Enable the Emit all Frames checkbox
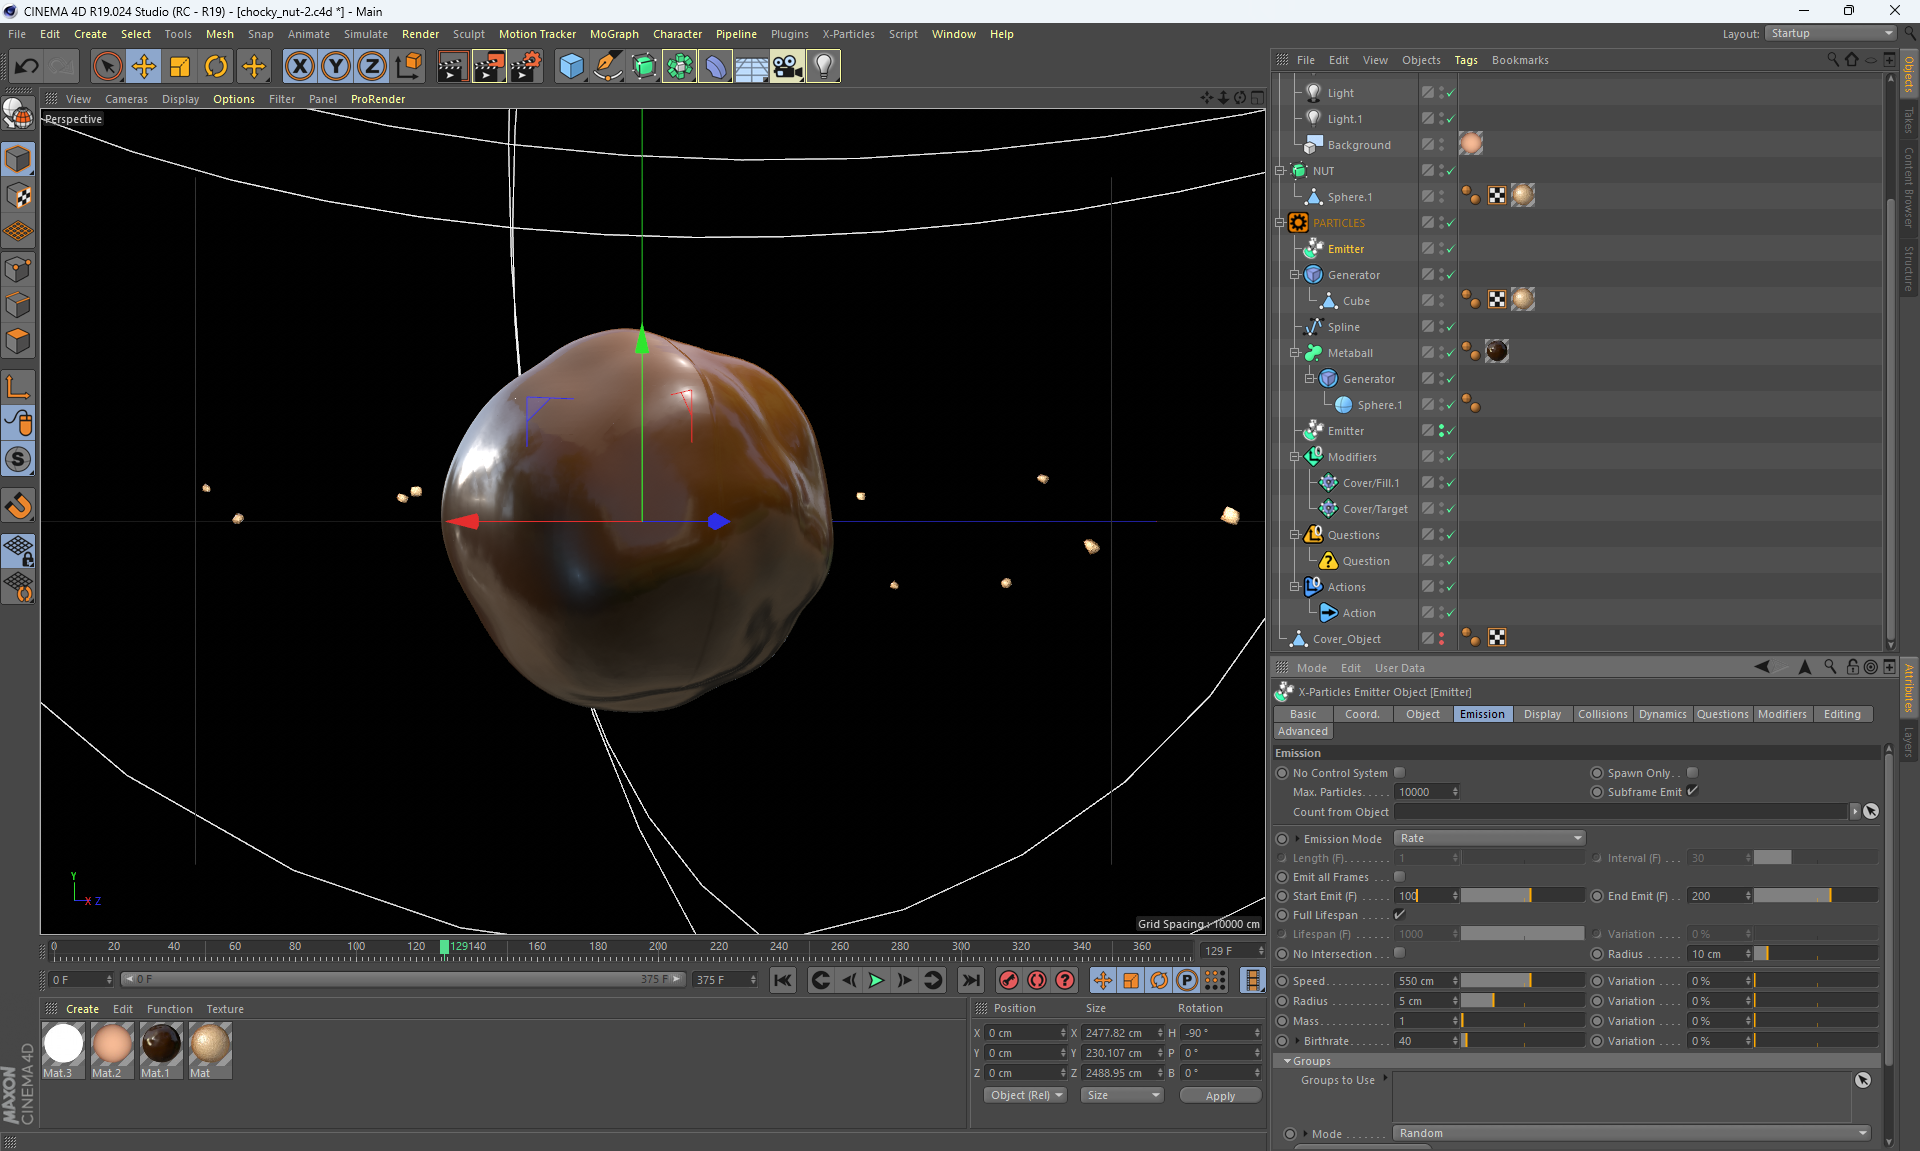Screen dimensions: 1920x1151 pos(1400,877)
